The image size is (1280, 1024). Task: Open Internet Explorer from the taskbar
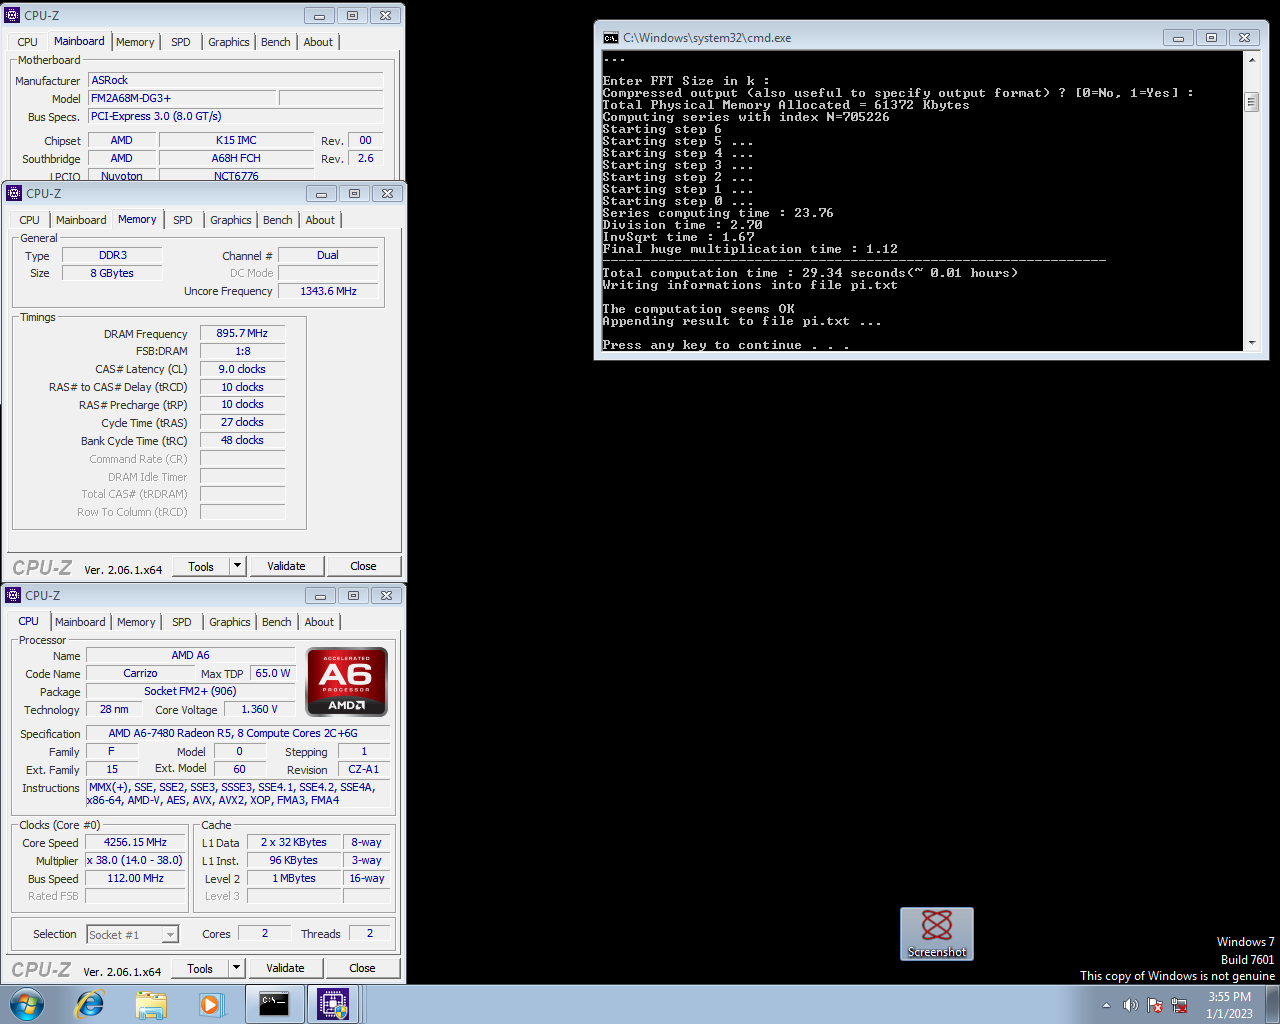coord(90,1004)
